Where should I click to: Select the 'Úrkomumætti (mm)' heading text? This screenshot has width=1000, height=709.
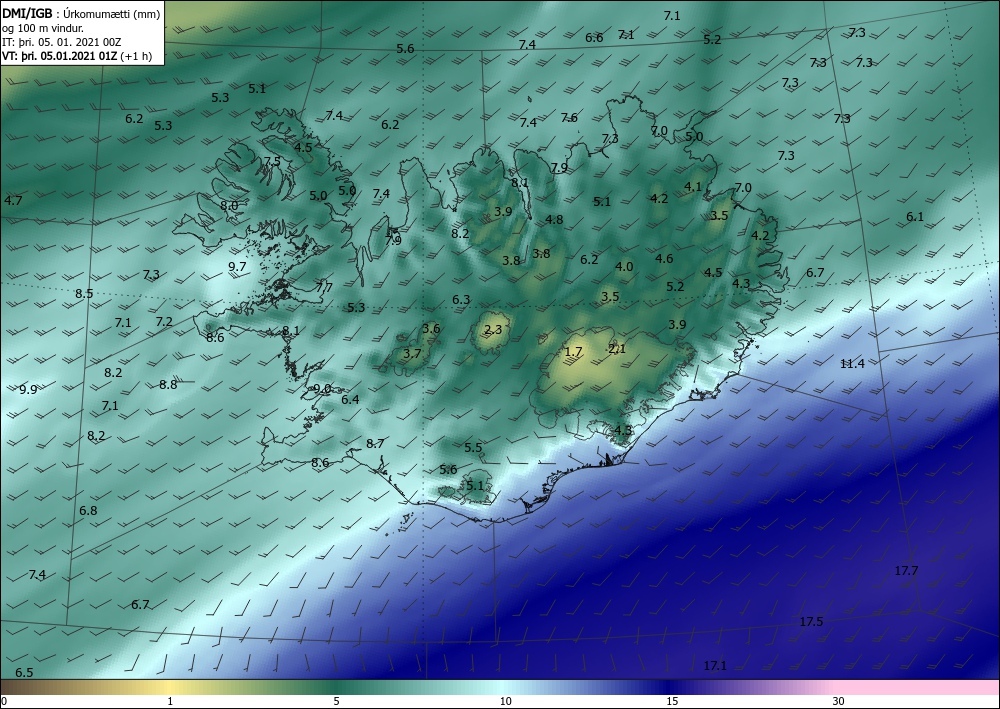[112, 14]
